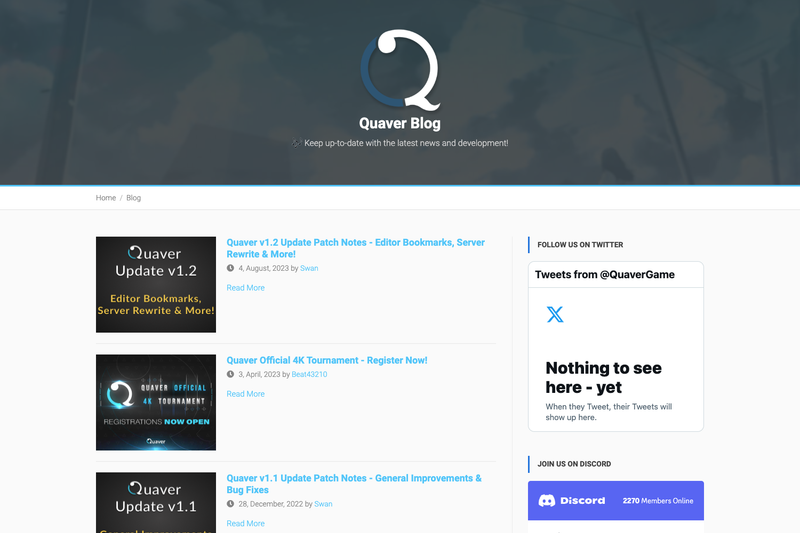Click '2270 Members Online' text

coord(658,501)
